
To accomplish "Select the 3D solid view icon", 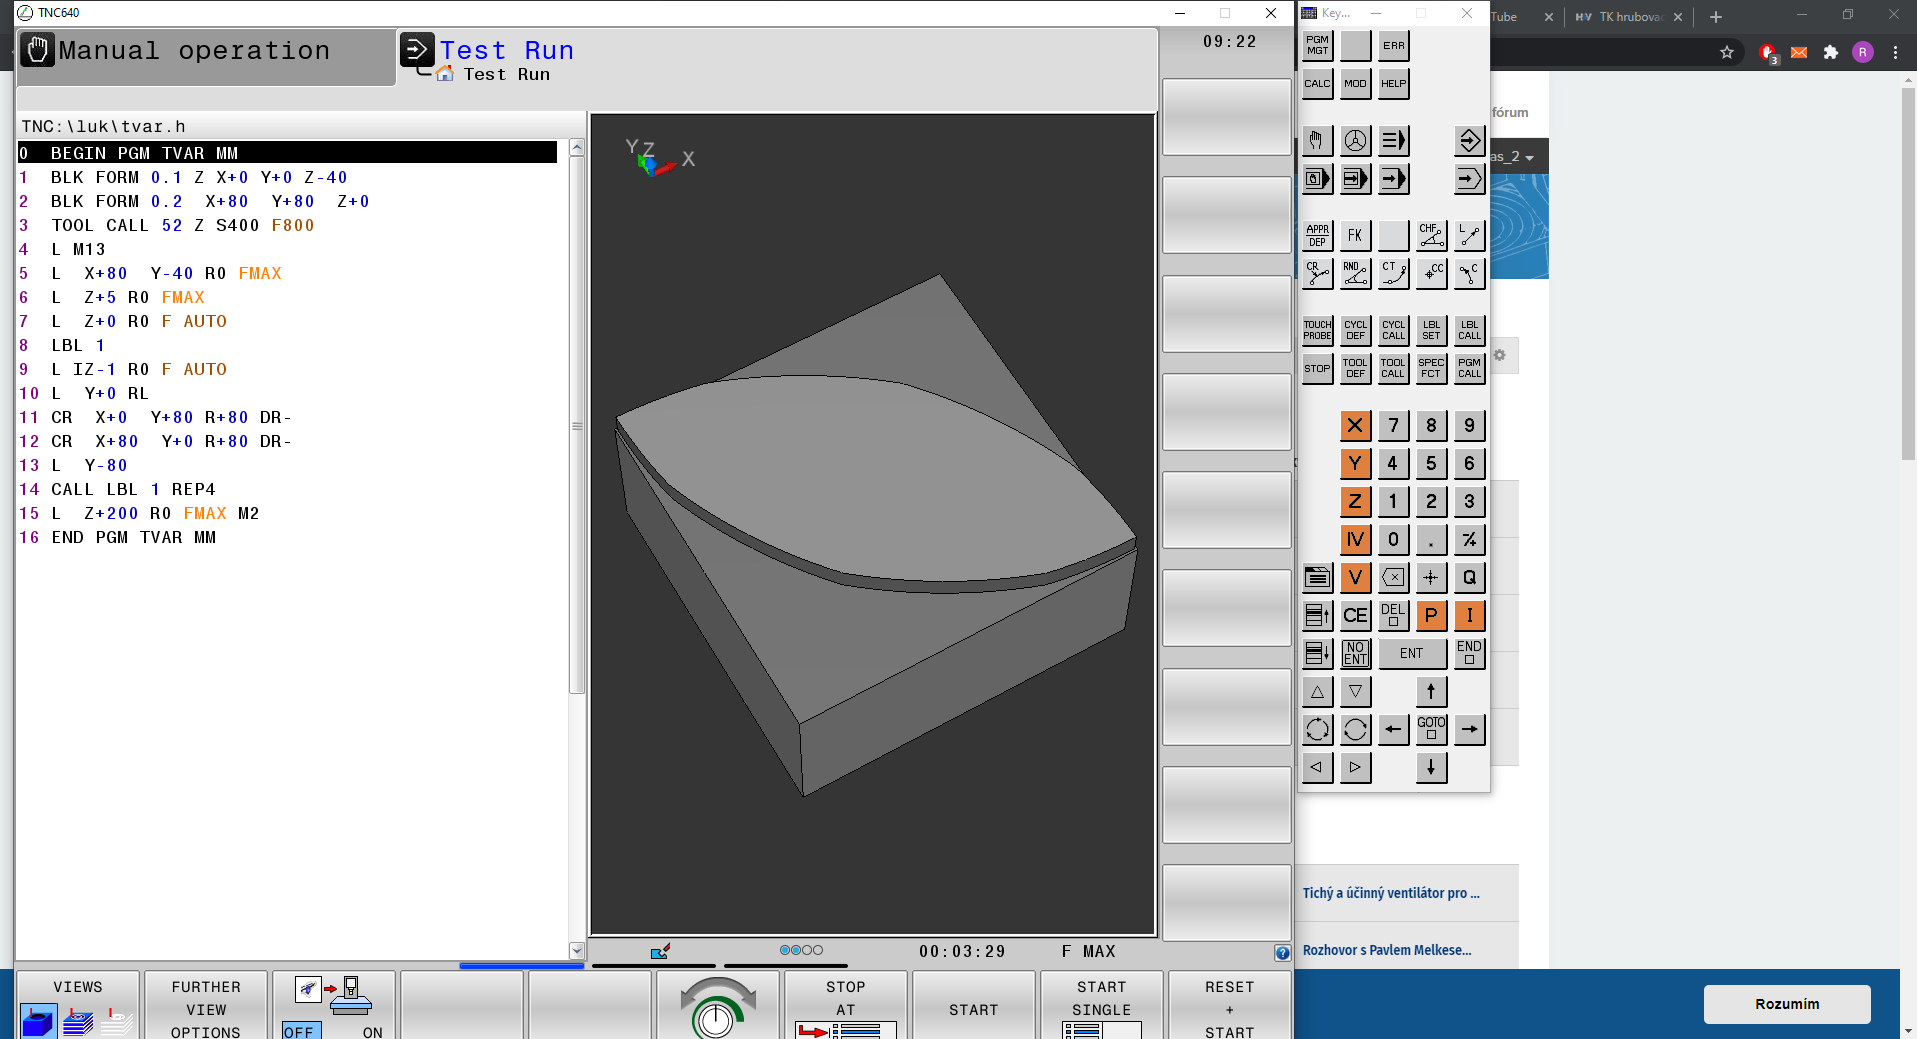I will coord(38,1022).
